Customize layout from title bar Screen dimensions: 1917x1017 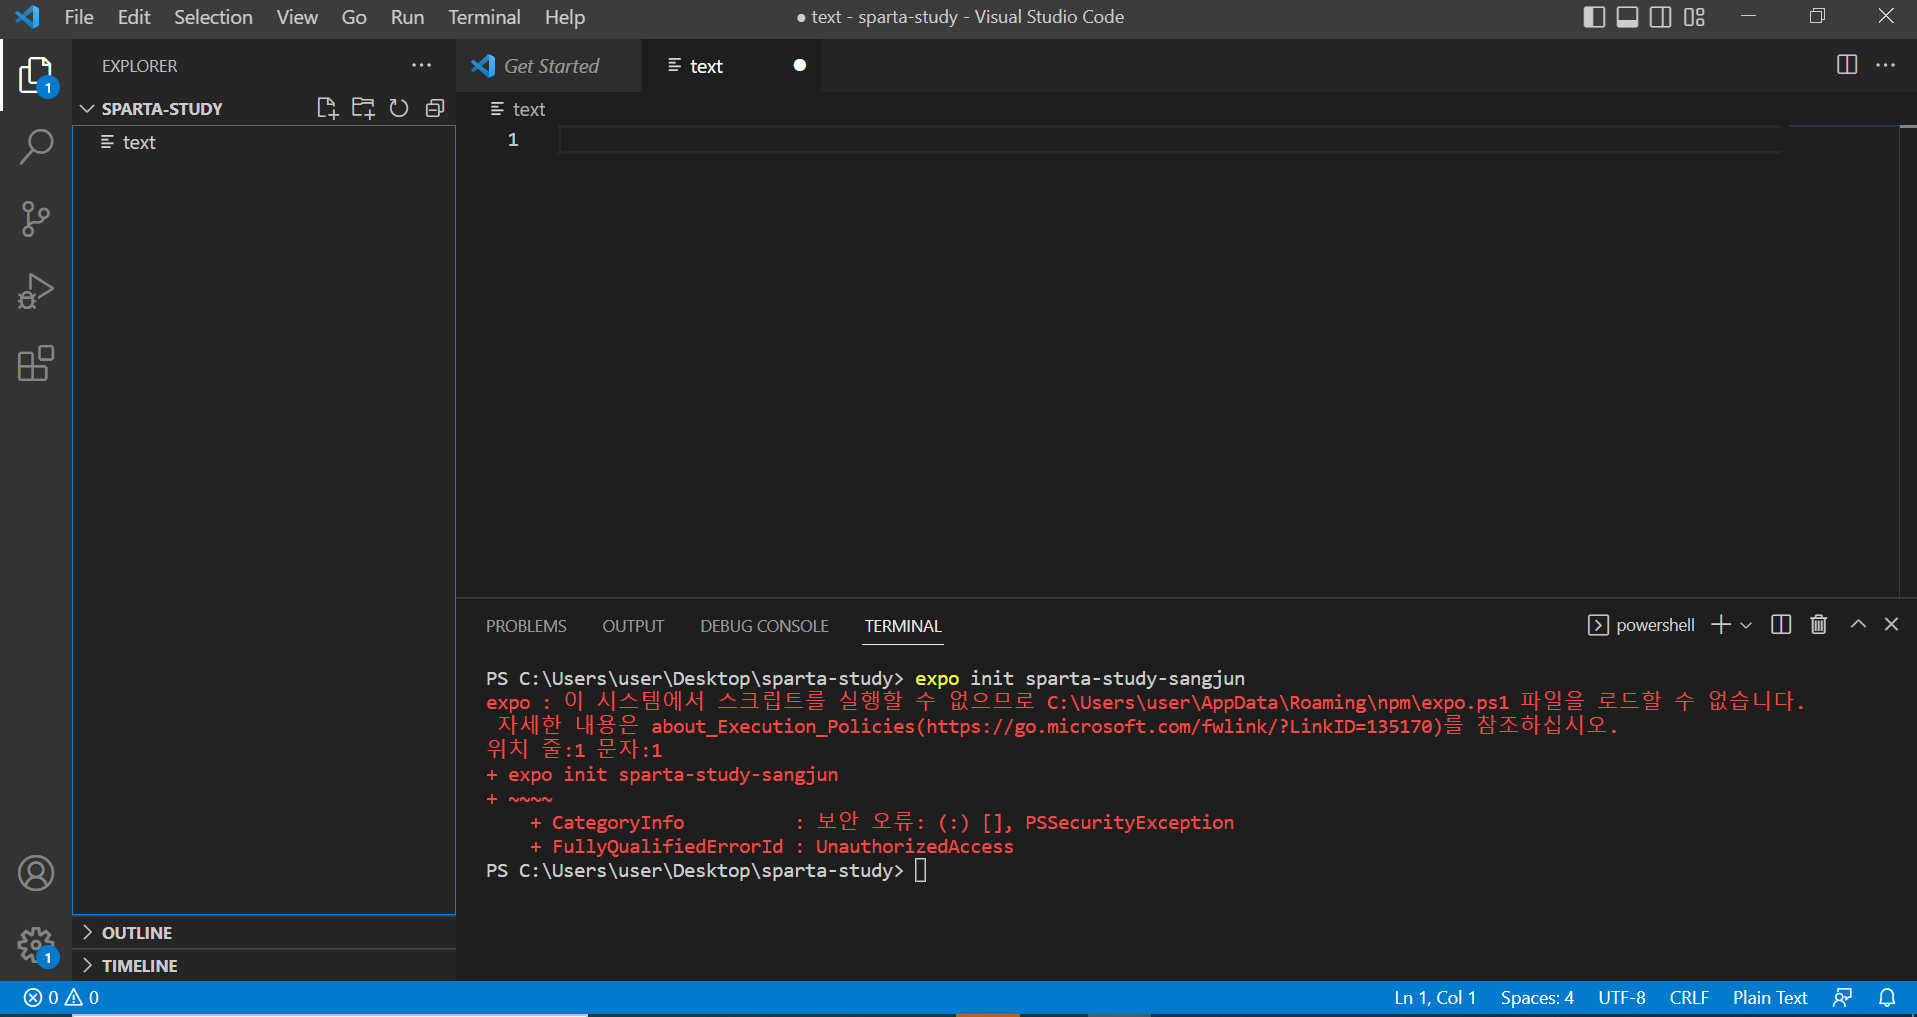[x=1694, y=17]
